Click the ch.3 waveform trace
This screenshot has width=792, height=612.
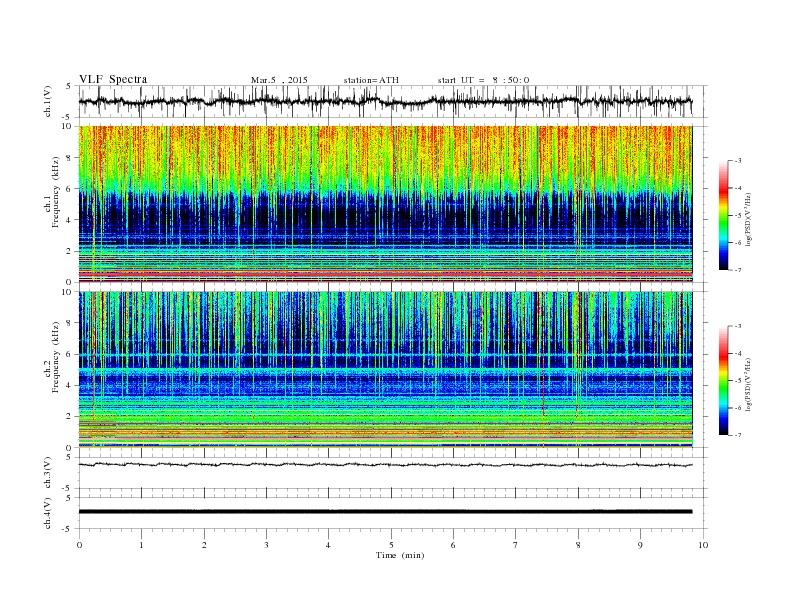click(x=385, y=465)
